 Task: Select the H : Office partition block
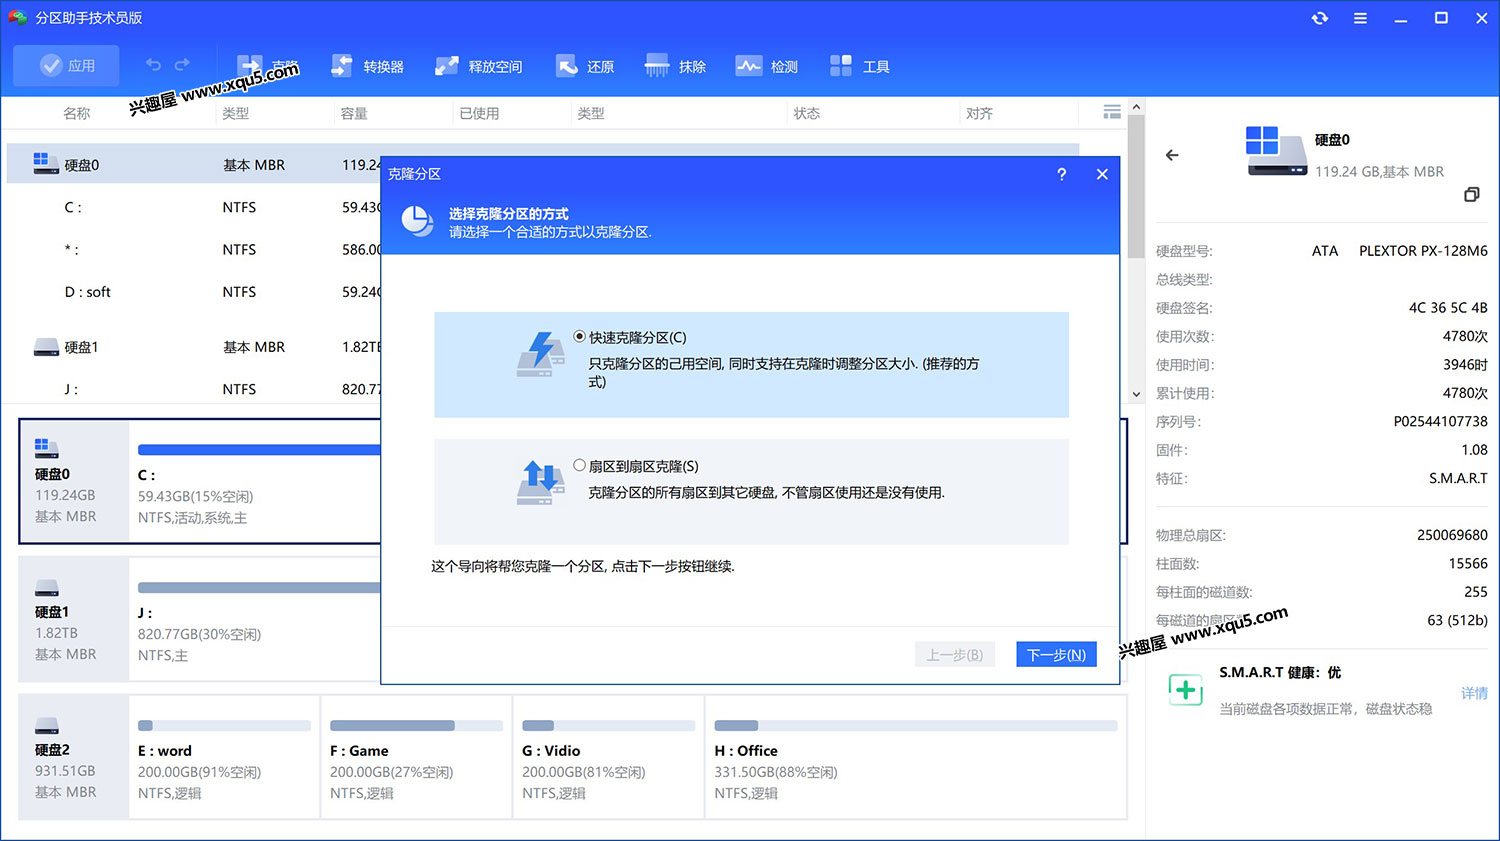915,757
